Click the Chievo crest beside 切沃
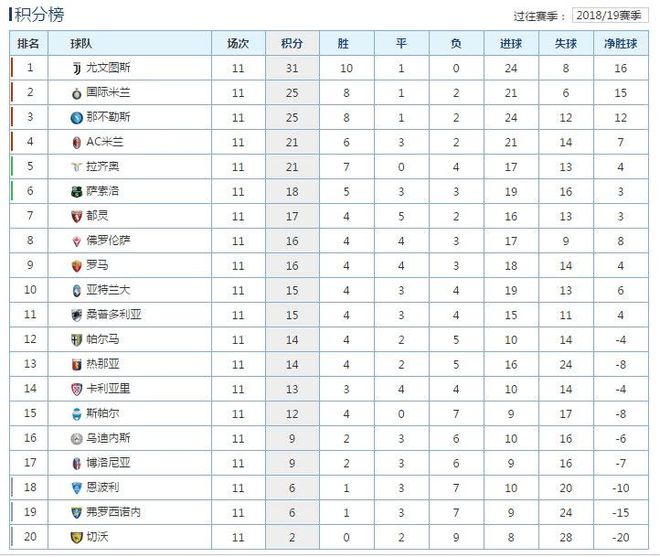Screen dimensions: 660x557 (76, 537)
